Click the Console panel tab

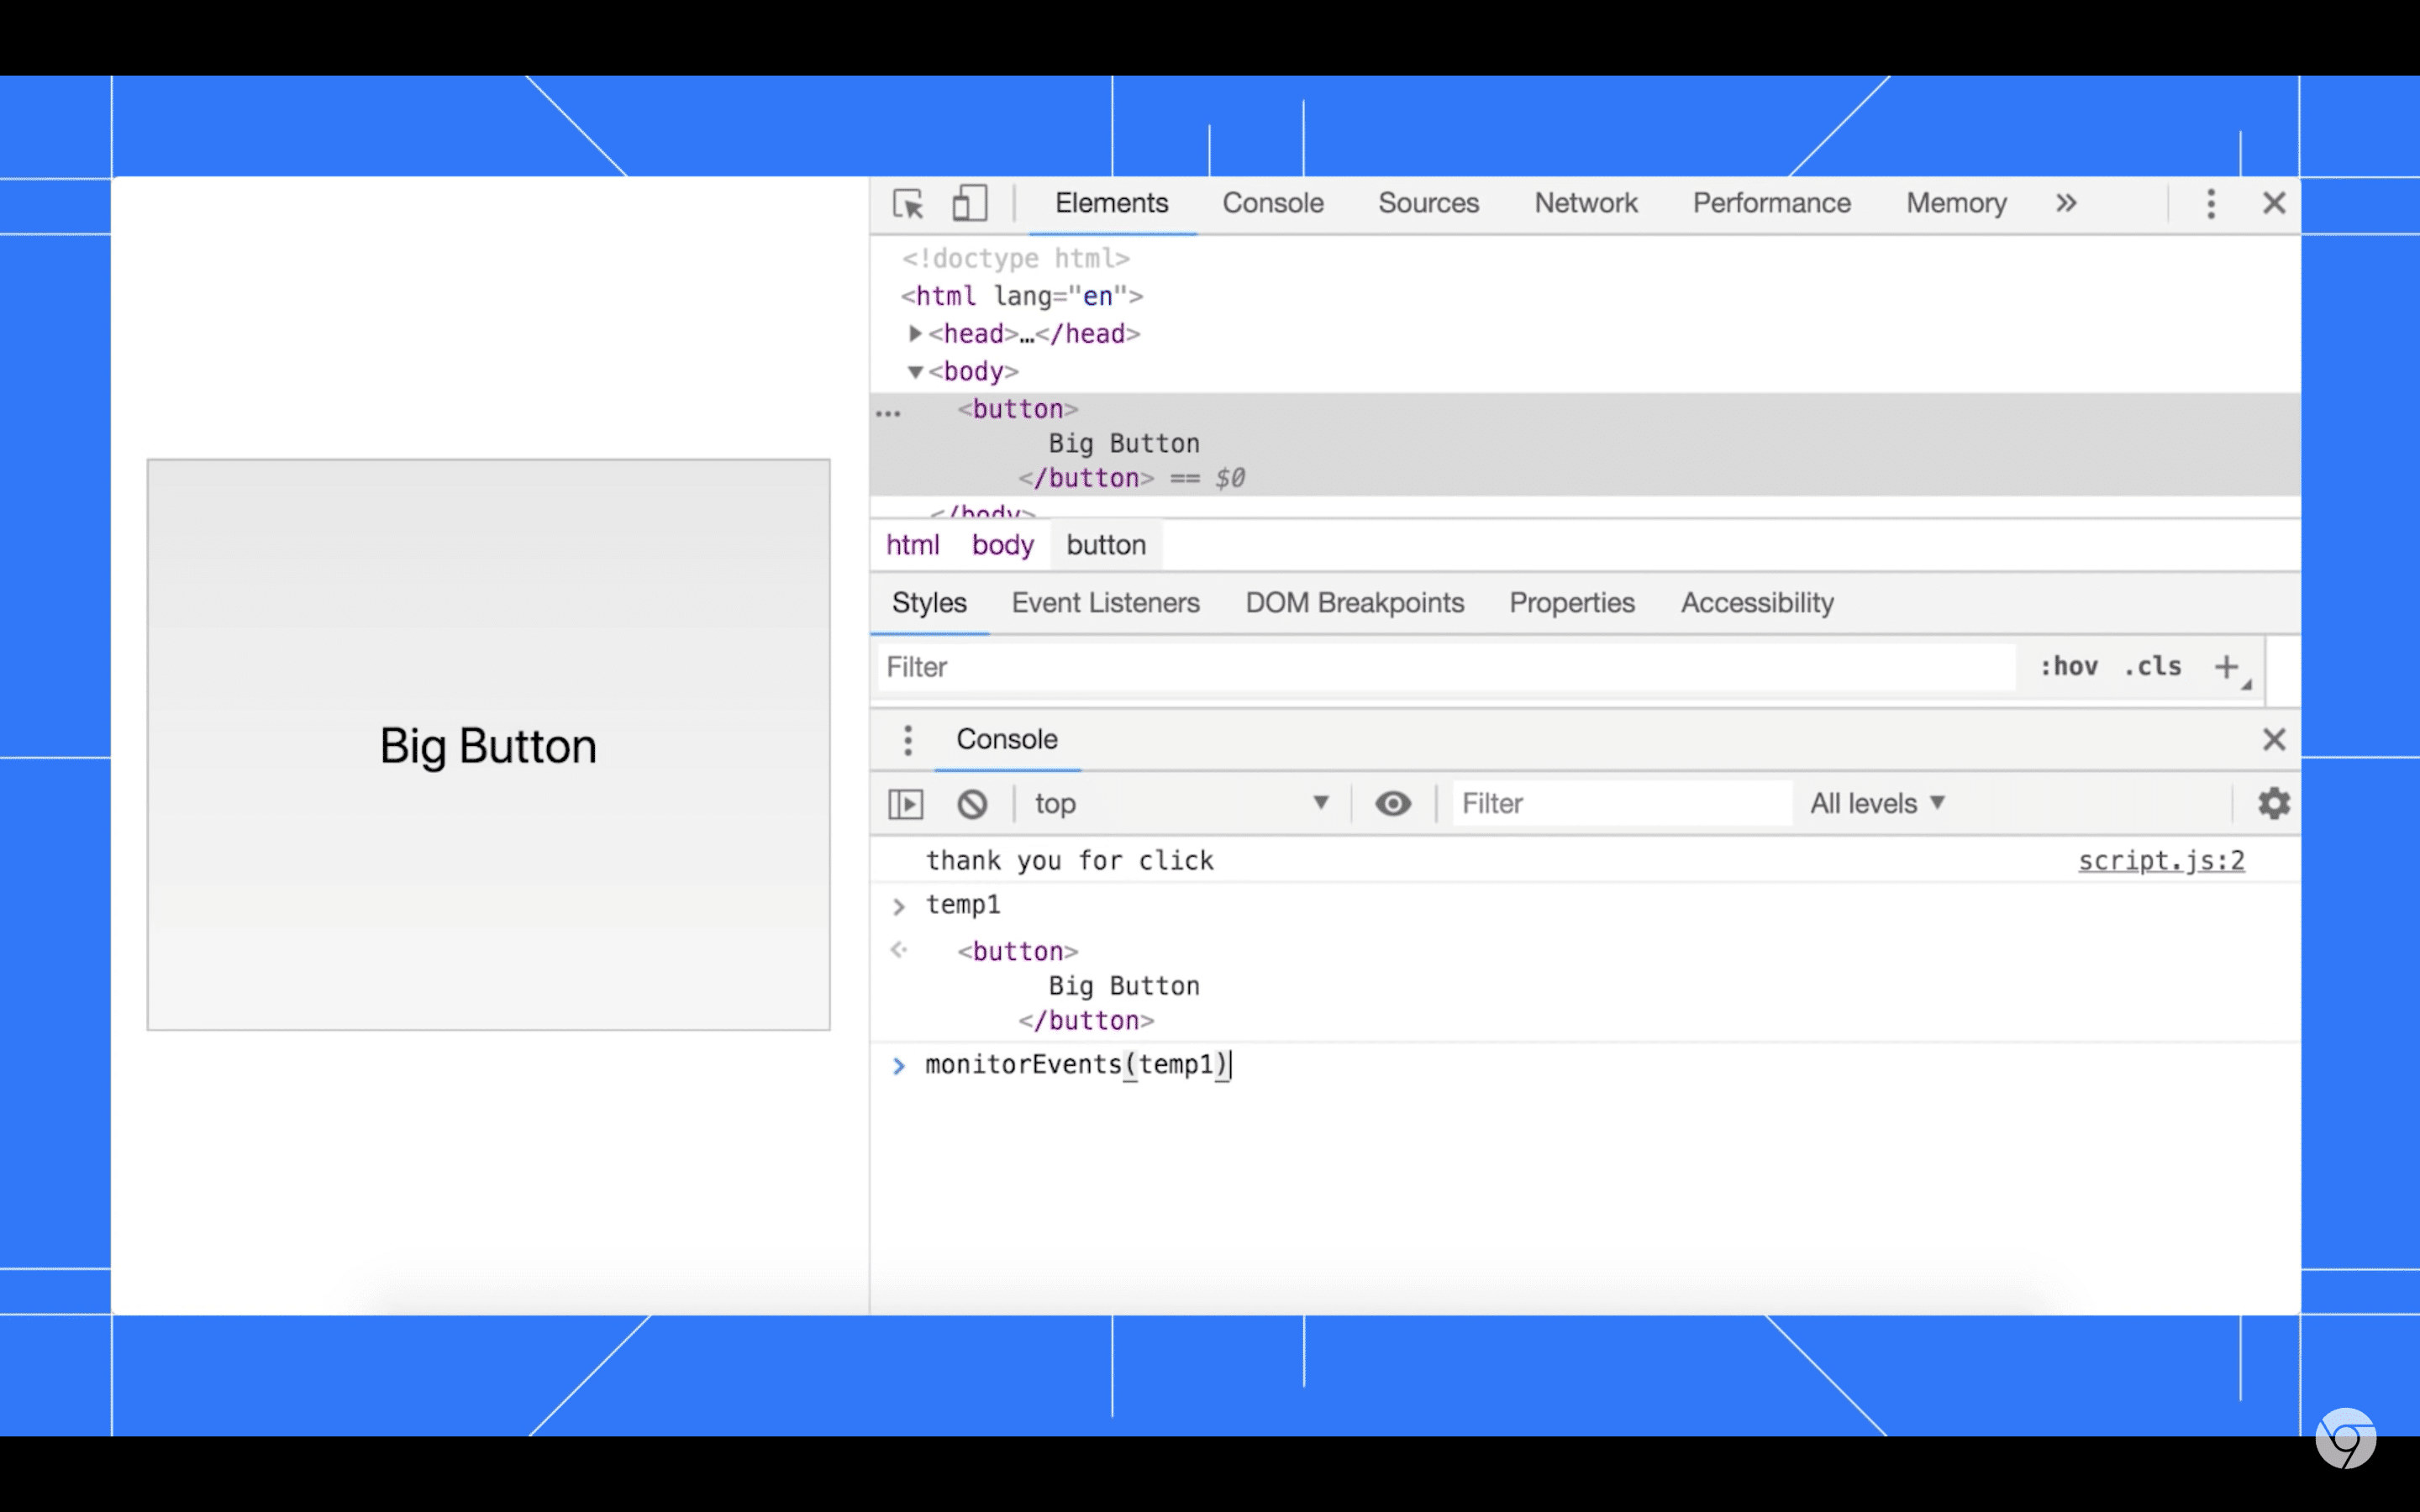(x=1272, y=202)
